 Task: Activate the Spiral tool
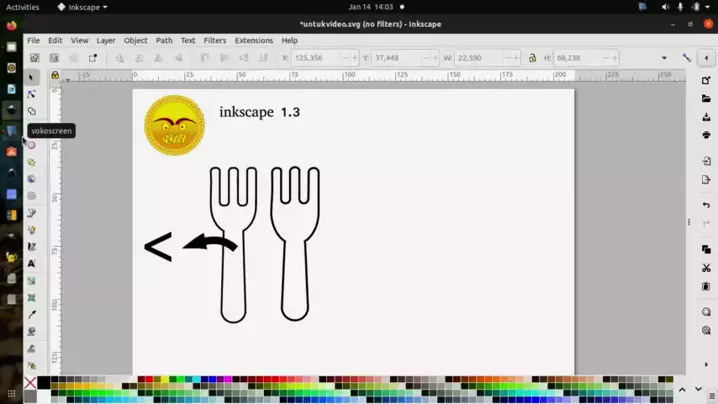(x=32, y=196)
